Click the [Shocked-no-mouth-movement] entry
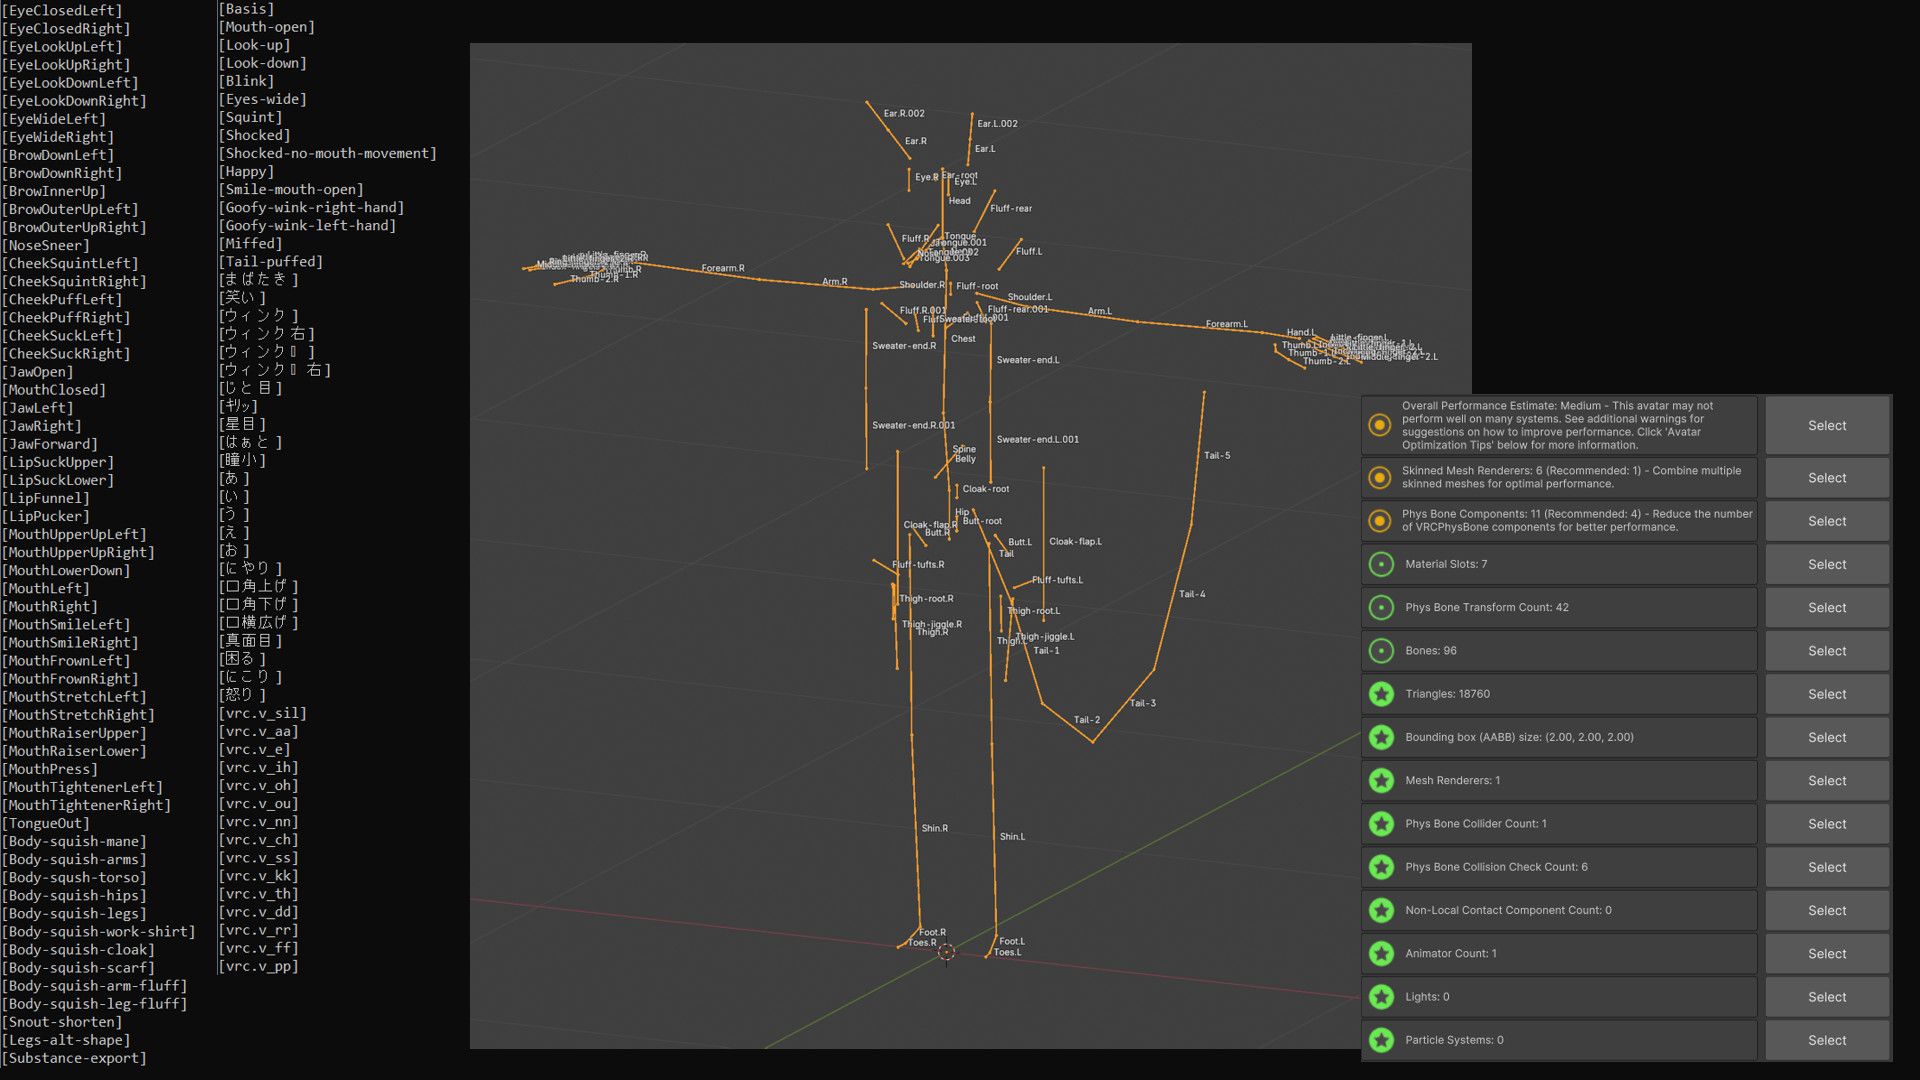The height and width of the screenshot is (1080, 1920). pyautogui.click(x=328, y=154)
